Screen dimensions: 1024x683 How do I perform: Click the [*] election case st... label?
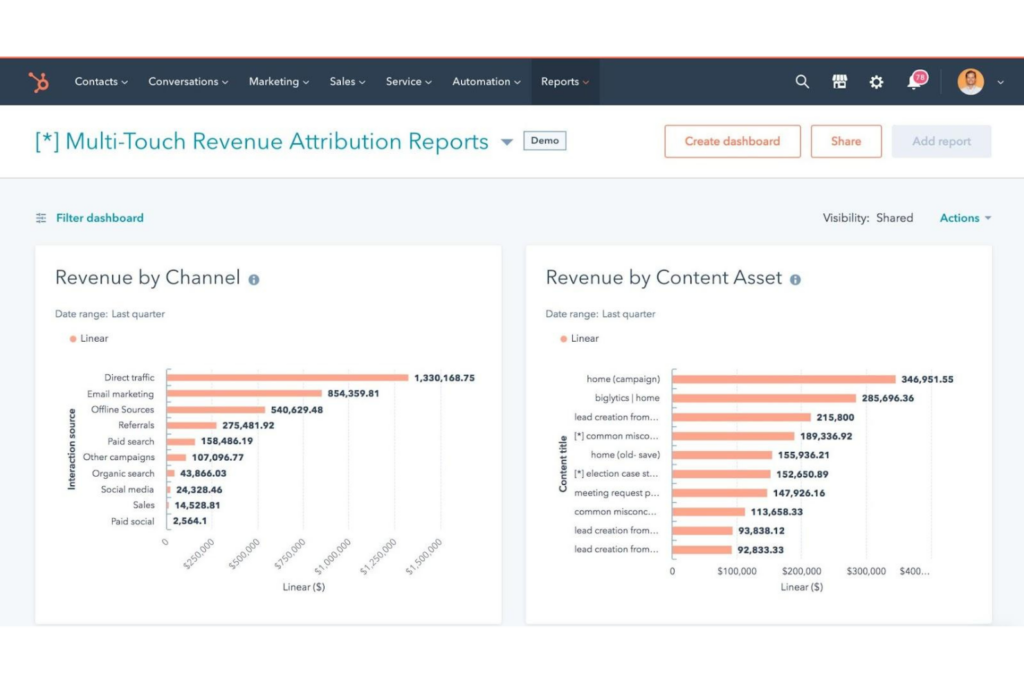coord(616,473)
